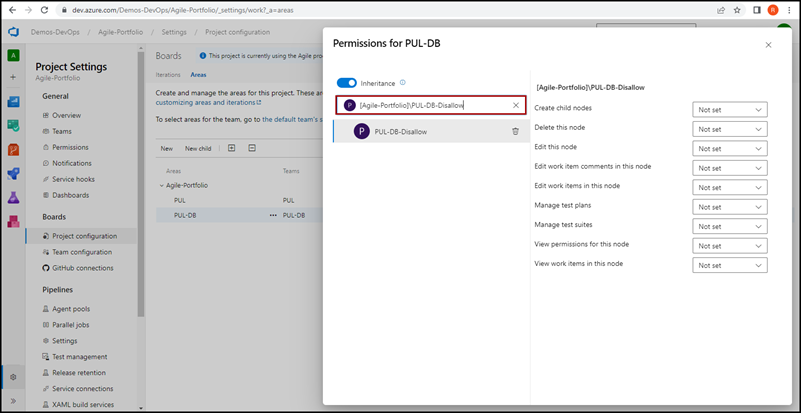Viewport: 801px width, 413px height.
Task: Clear the identity search field
Action: pyautogui.click(x=515, y=105)
